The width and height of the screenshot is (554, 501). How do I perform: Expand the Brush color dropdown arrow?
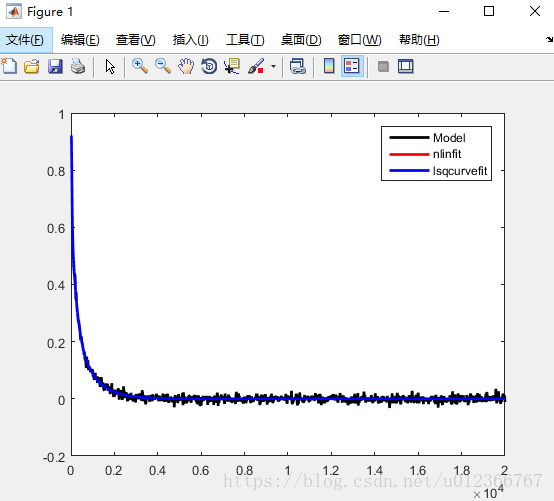[273, 66]
